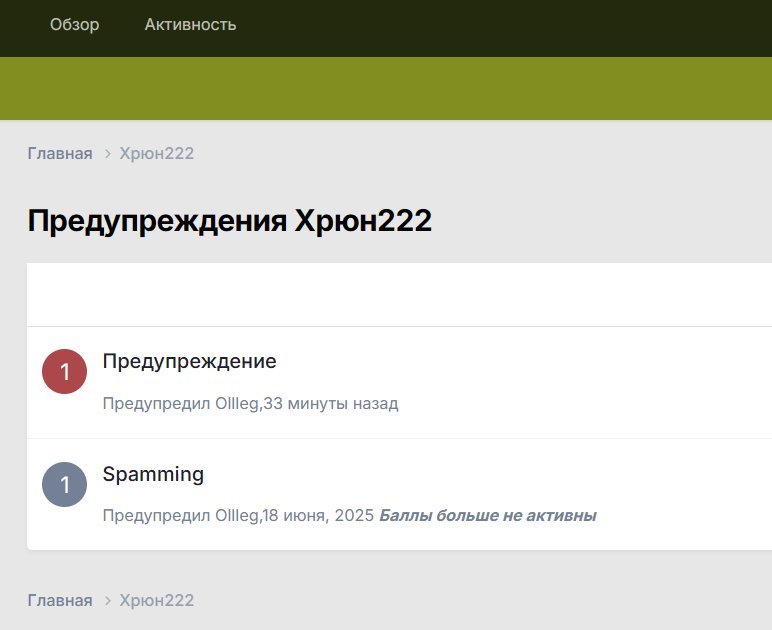Open the Spamming warning entry title
This screenshot has width=772, height=630.
[153, 474]
